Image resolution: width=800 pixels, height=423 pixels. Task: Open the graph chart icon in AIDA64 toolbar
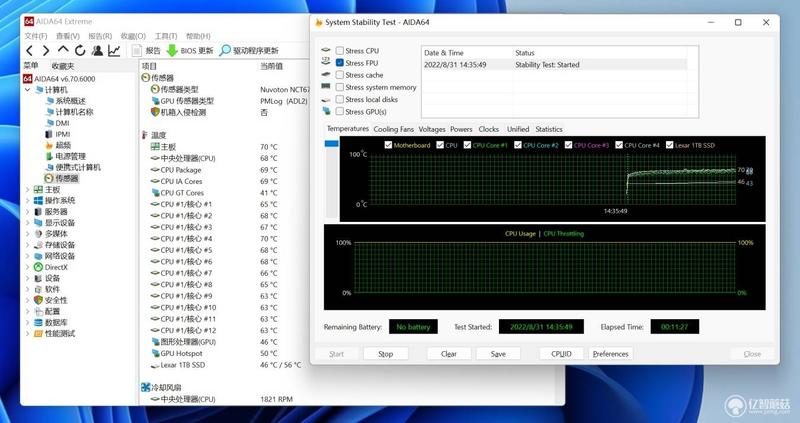114,51
